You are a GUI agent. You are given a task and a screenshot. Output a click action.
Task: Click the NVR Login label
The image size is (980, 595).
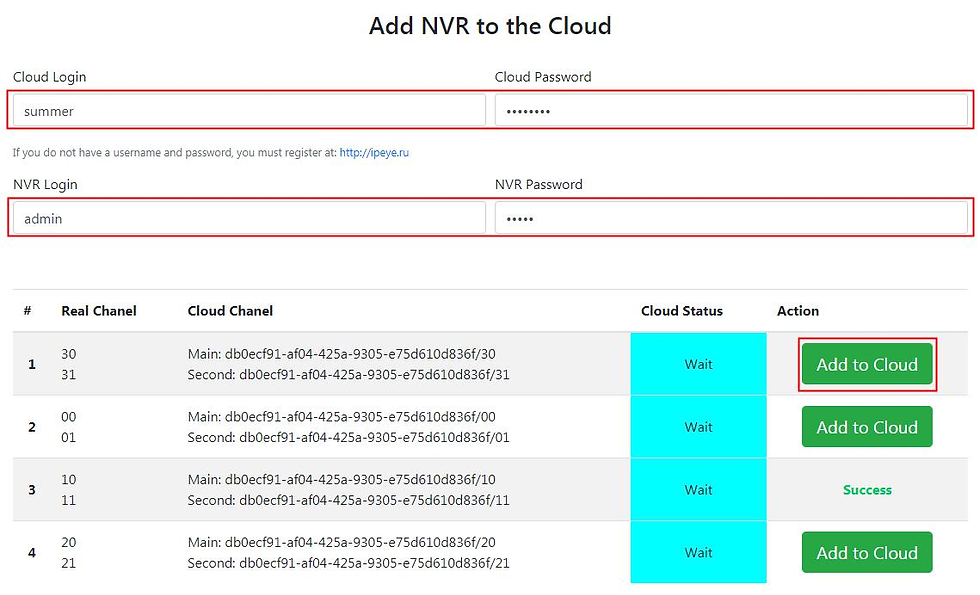(x=45, y=184)
